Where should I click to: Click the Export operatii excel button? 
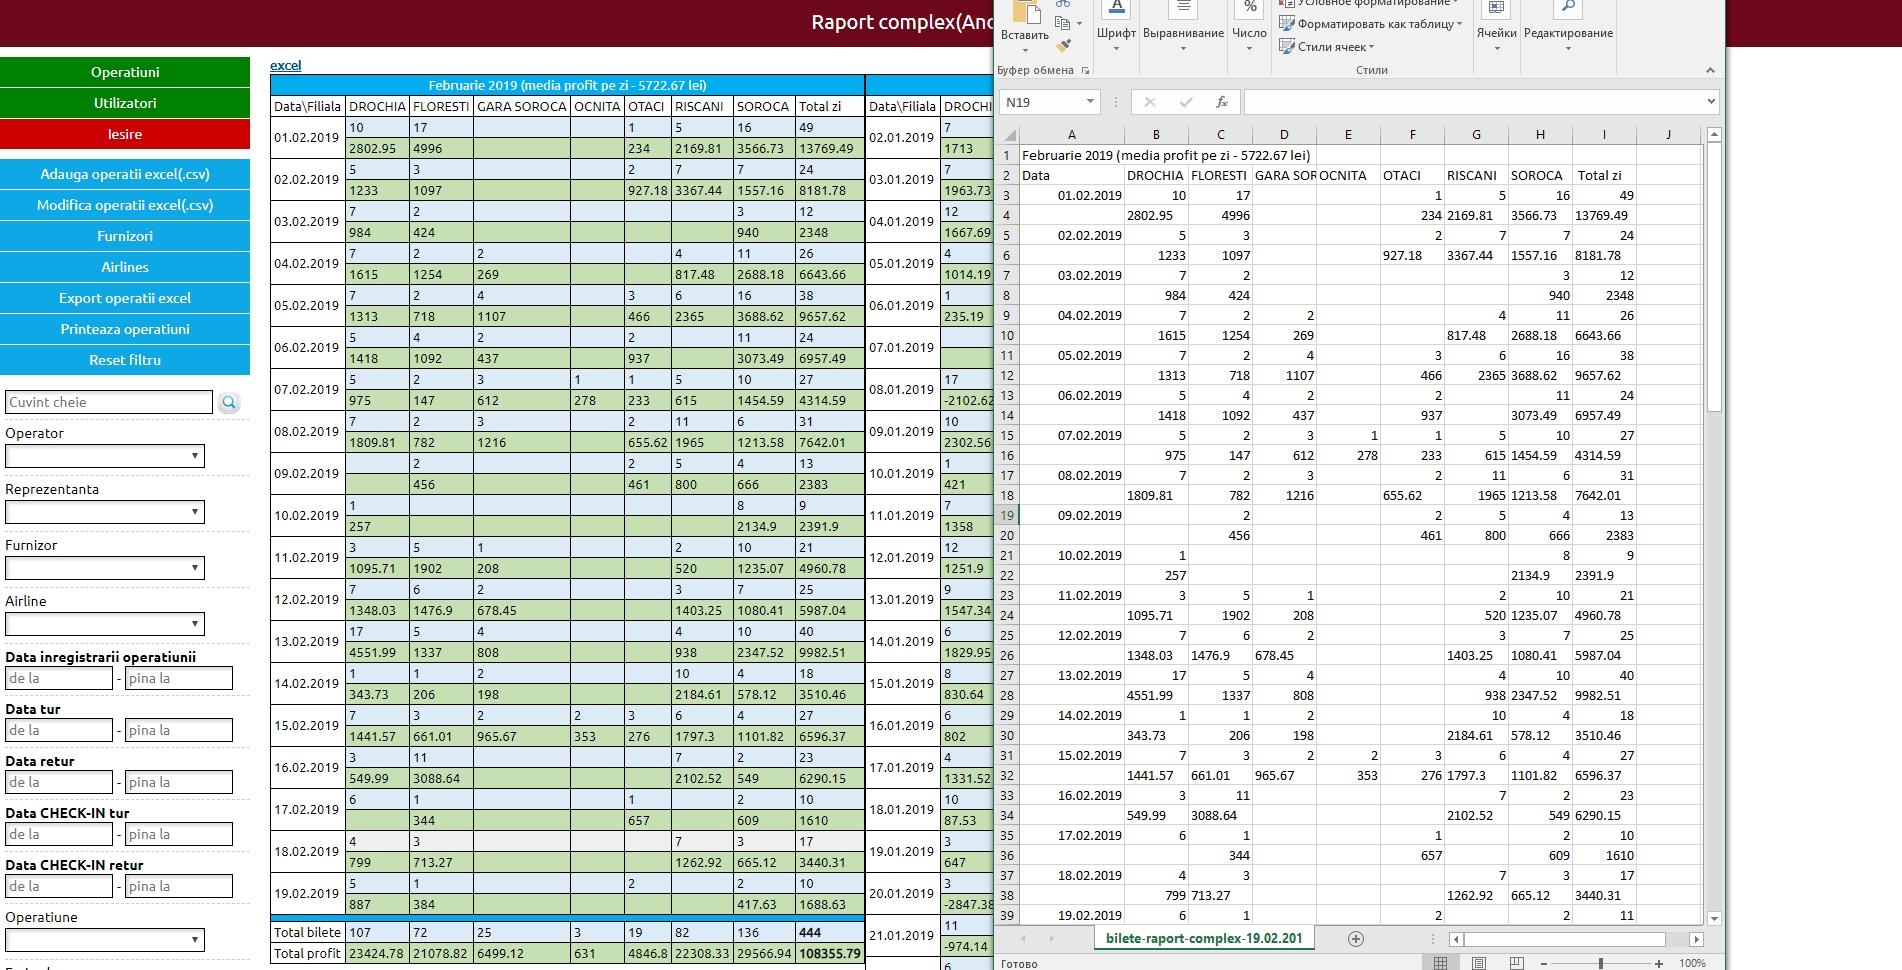pyautogui.click(x=125, y=298)
